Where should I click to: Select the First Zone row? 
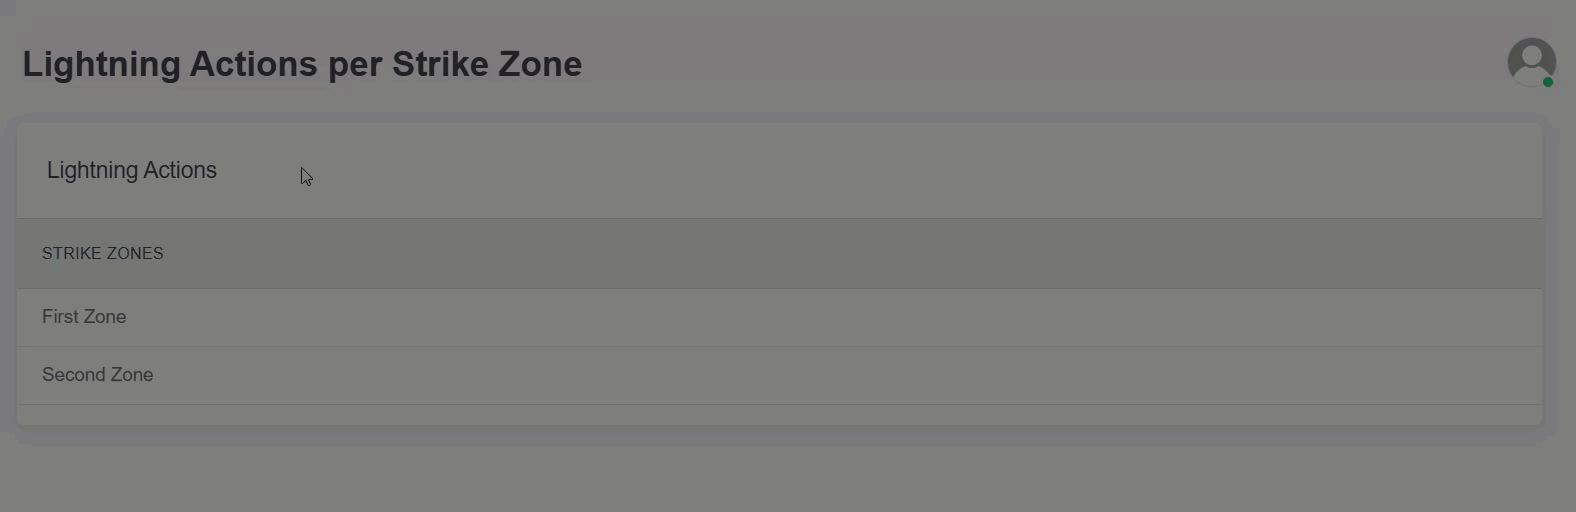tap(779, 317)
